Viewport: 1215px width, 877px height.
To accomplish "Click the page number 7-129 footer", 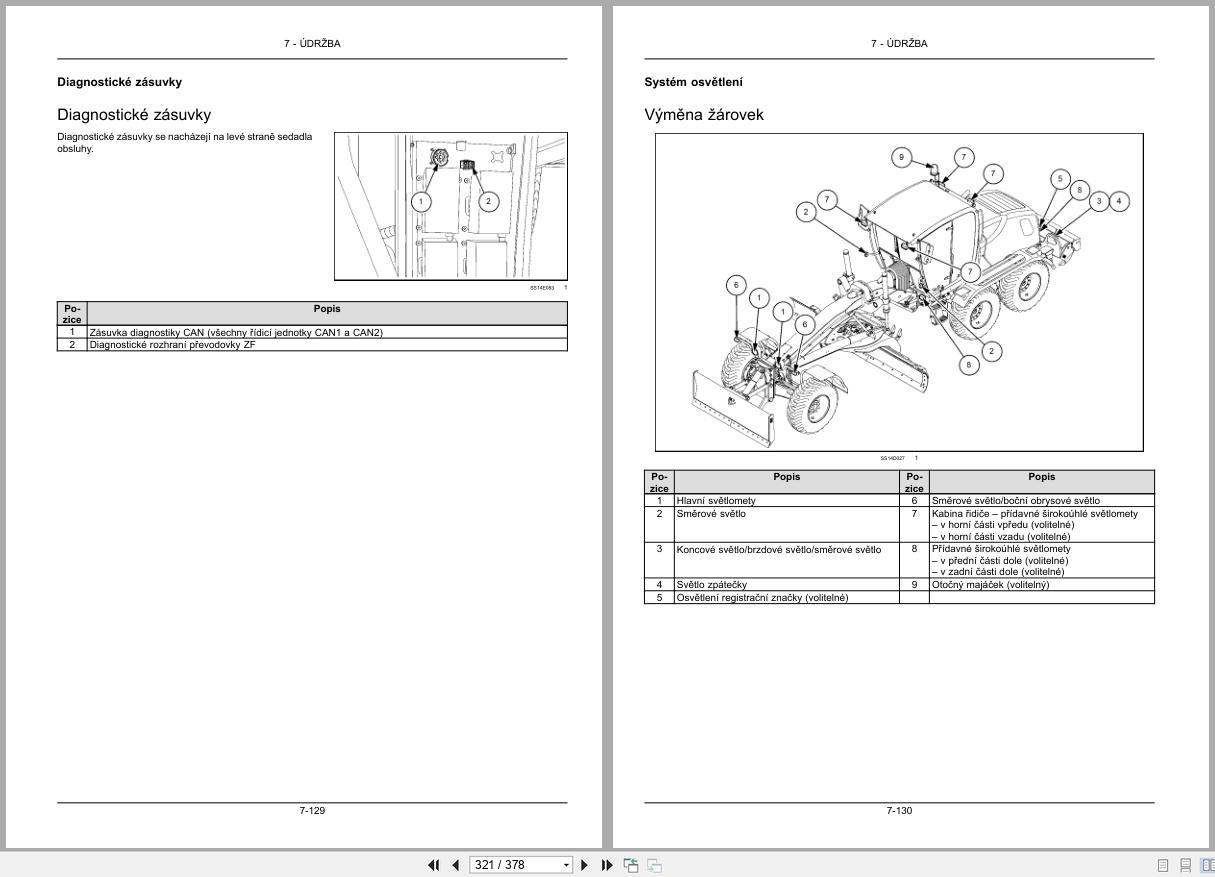I will 312,810.
